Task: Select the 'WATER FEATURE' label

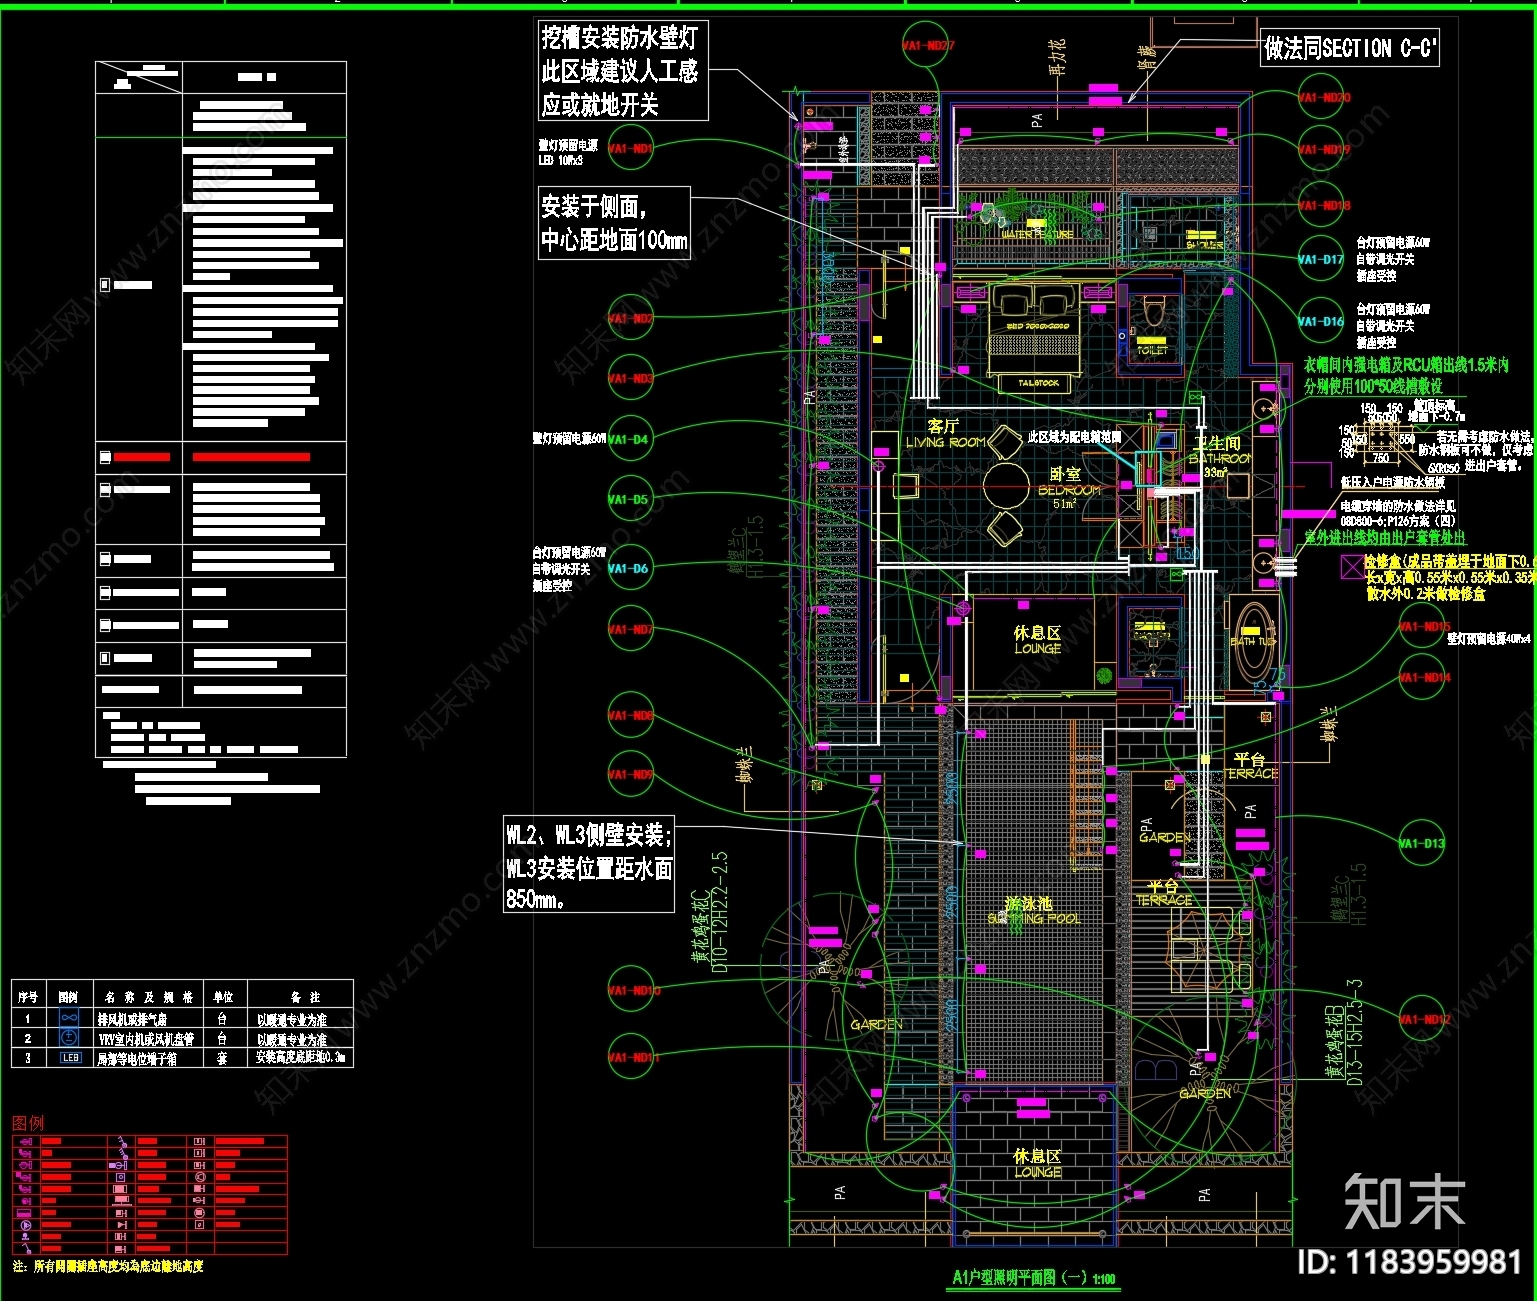Action: 1036,235
